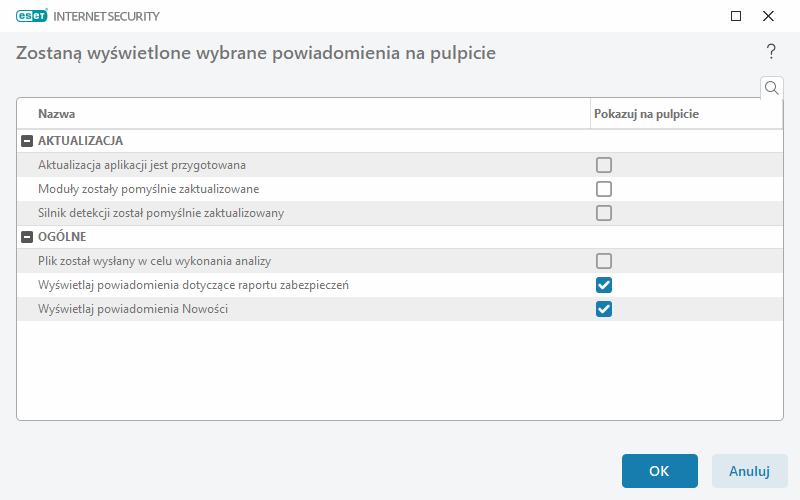The height and width of the screenshot is (500, 800).
Task: Enable 'Moduły zostały pomyślnie zaktualizowane' checkbox
Action: tap(604, 189)
